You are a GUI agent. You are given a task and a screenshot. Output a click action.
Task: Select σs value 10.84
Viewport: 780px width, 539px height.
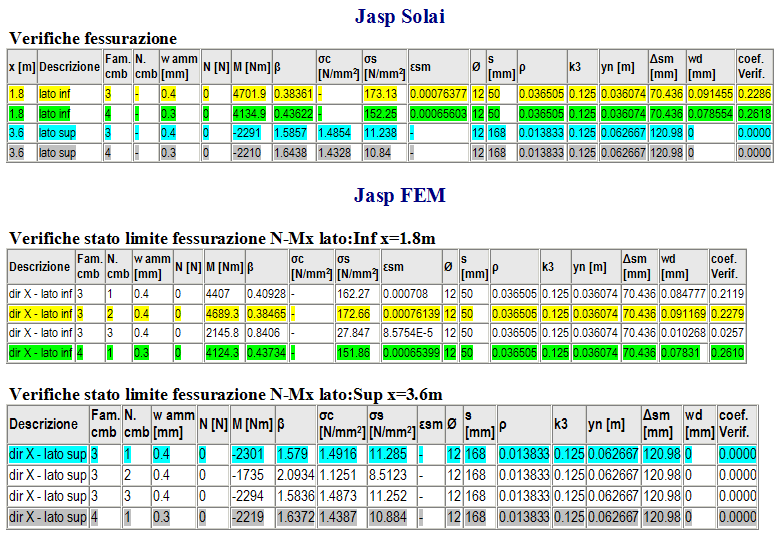377,153
